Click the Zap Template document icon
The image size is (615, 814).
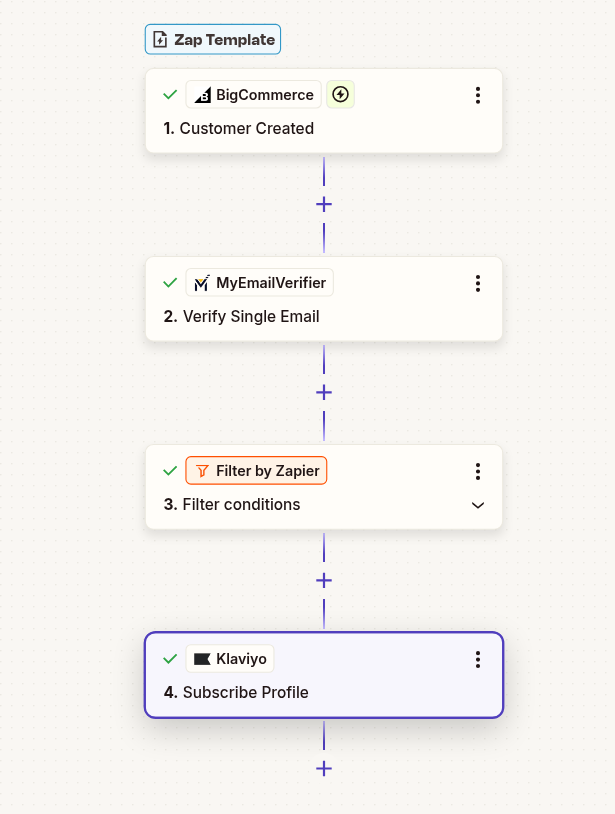pyautogui.click(x=160, y=39)
